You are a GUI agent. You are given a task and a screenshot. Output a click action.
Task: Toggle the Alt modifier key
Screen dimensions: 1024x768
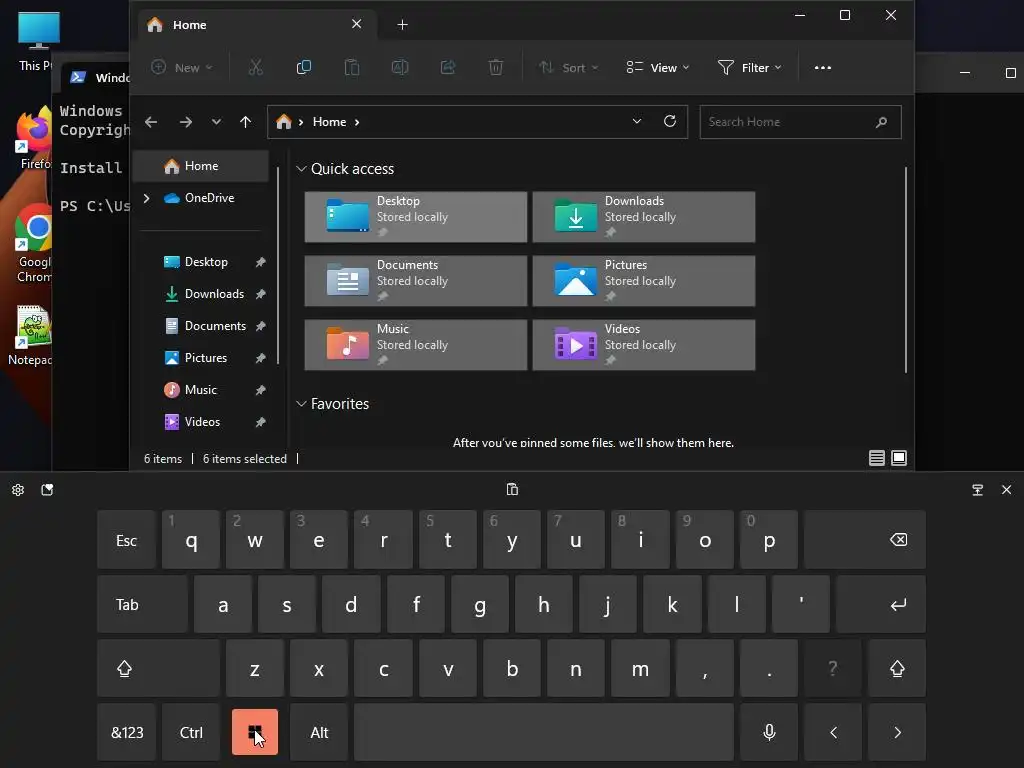coord(319,732)
